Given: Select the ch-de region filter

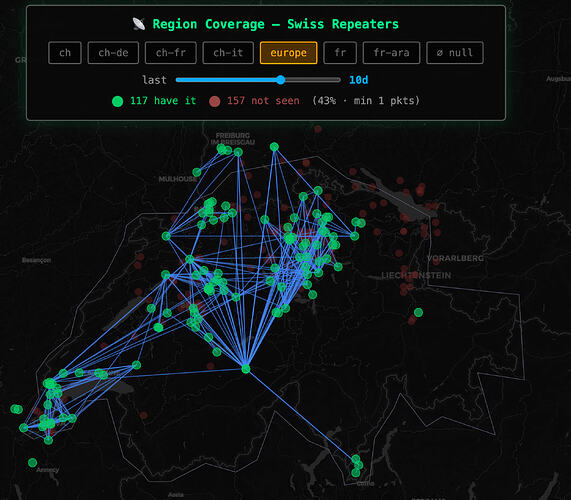Looking at the screenshot, I should 113,53.
